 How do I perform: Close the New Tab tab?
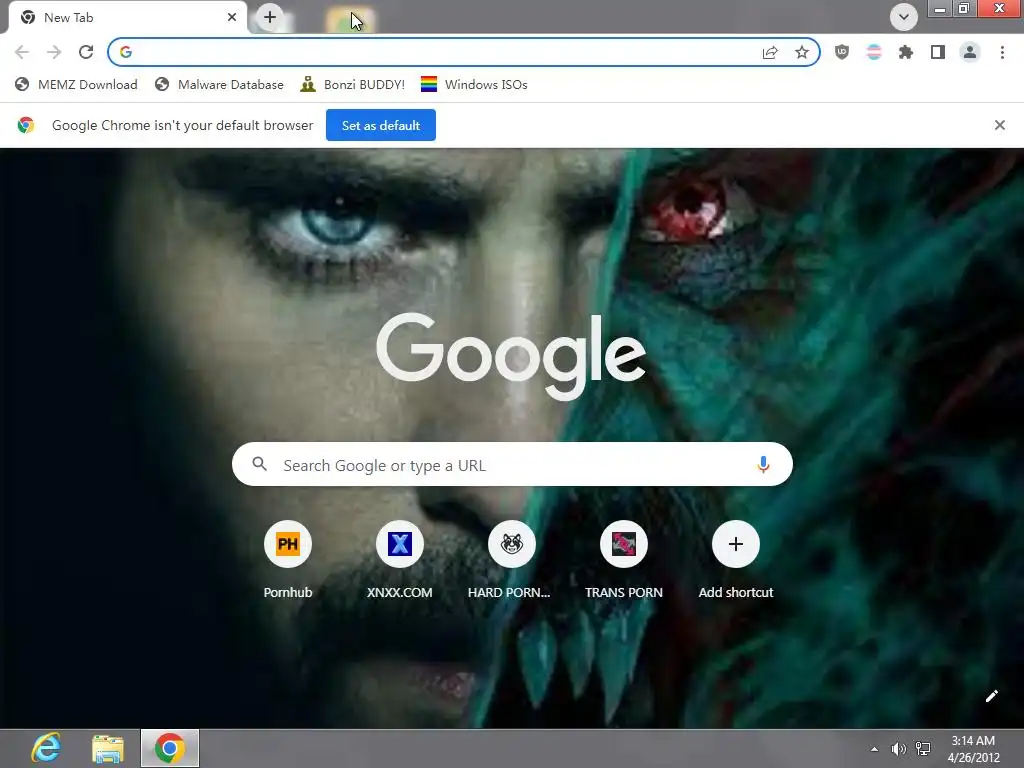point(232,18)
